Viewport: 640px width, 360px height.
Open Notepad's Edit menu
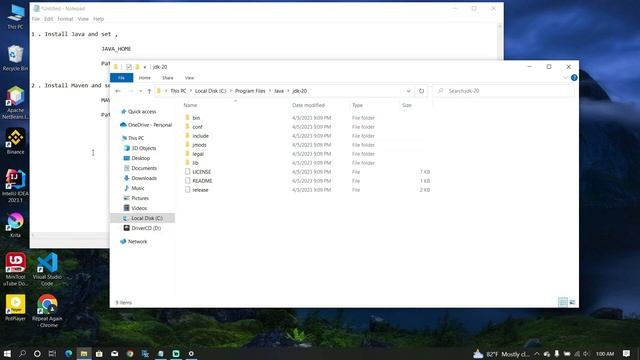click(x=49, y=19)
